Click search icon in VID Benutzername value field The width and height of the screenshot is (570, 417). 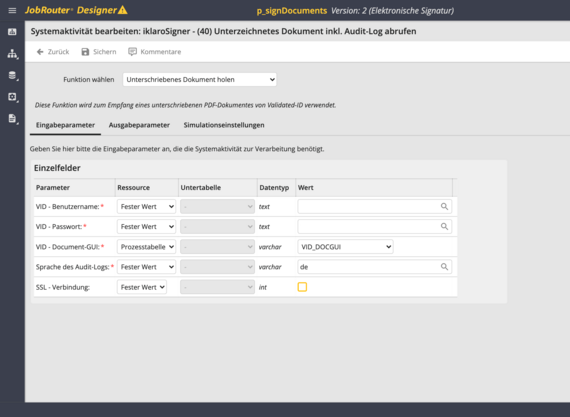click(444, 207)
